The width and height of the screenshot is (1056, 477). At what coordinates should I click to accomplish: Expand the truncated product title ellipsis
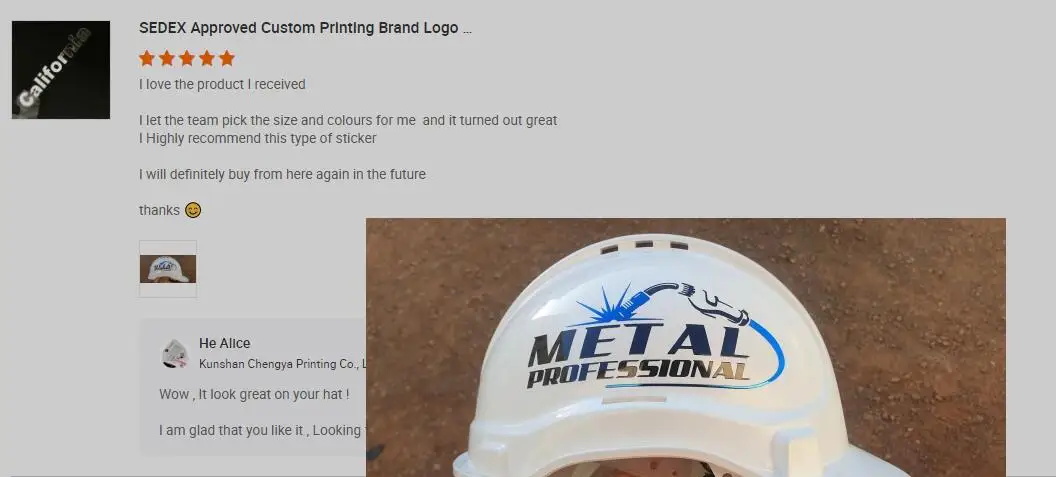(467, 28)
